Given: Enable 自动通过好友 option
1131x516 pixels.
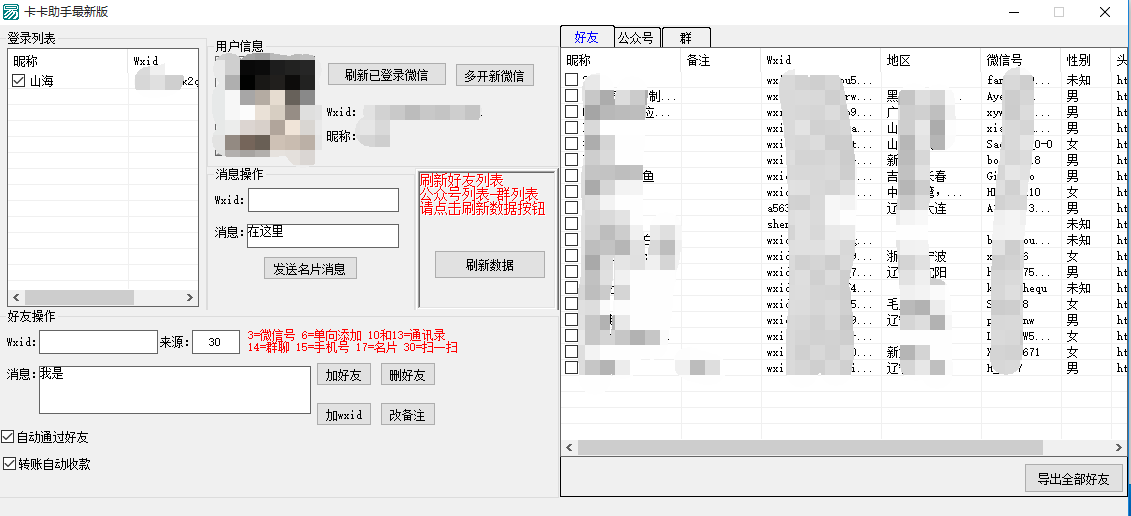Looking at the screenshot, I should [x=8, y=437].
